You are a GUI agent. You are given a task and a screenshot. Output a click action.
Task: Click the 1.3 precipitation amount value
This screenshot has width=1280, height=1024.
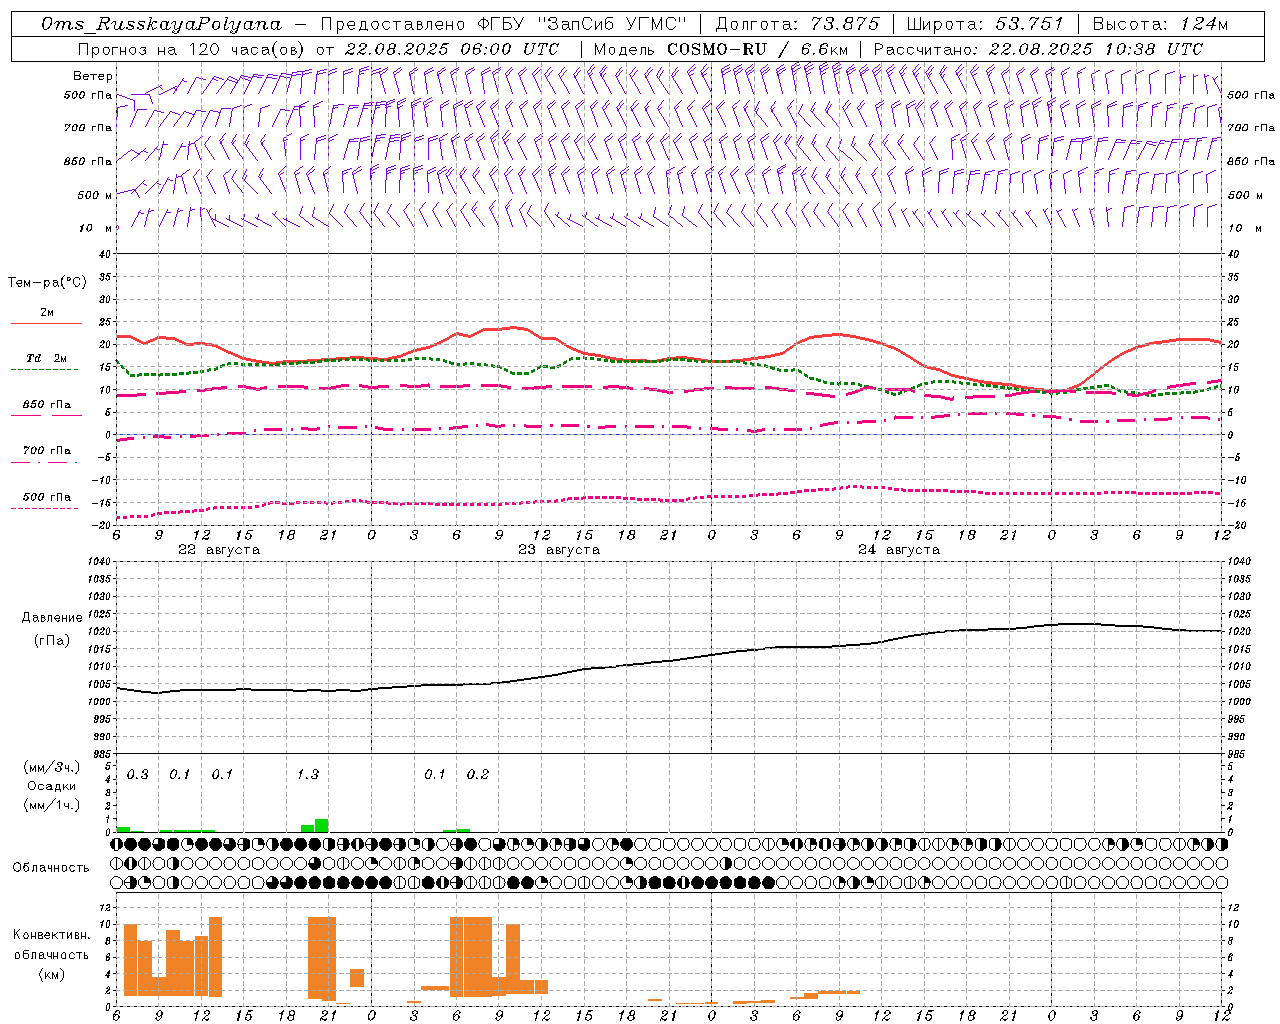coord(308,775)
